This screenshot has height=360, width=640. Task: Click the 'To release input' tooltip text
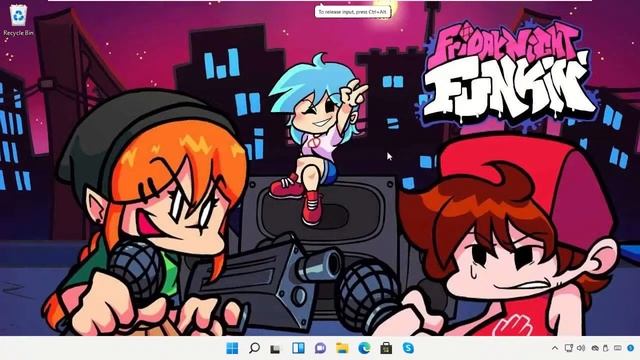point(352,12)
